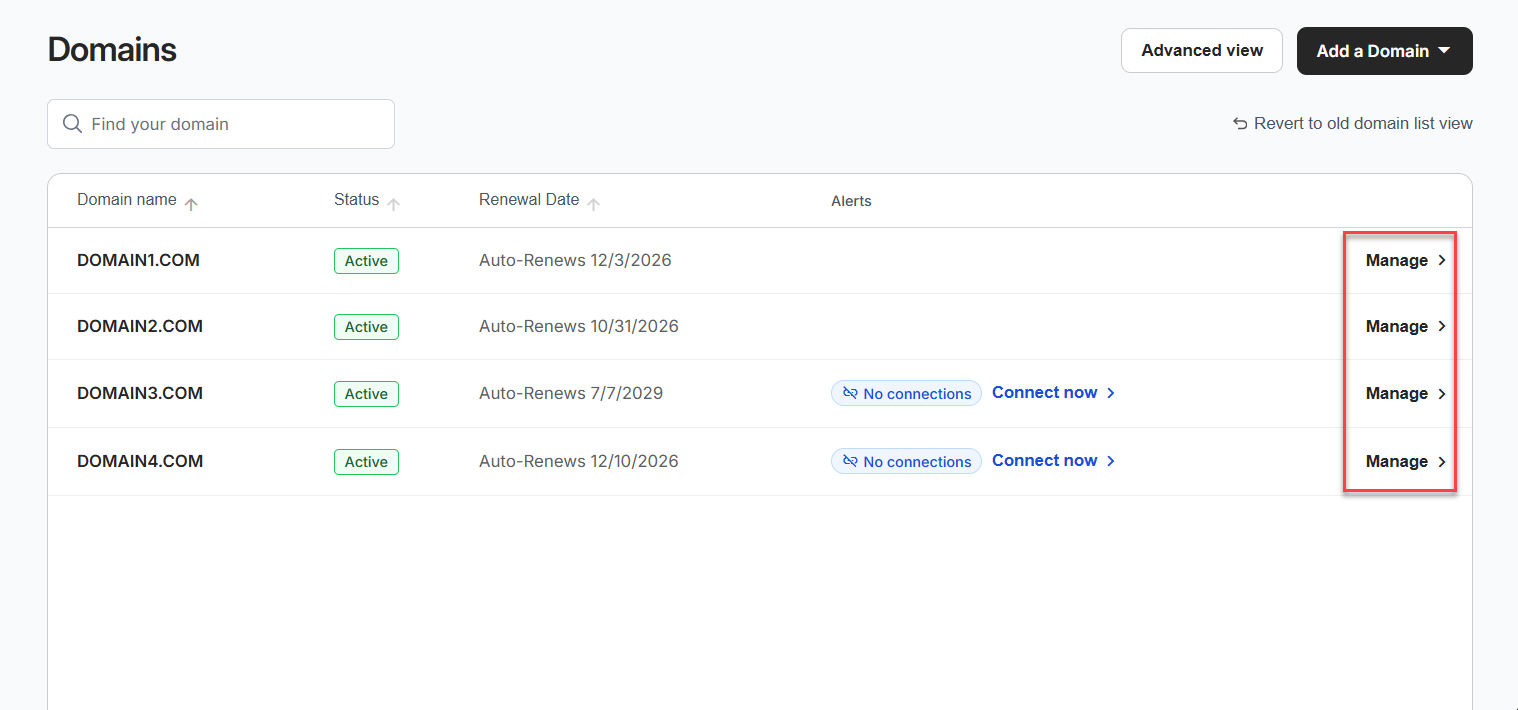Click the Domains page heading
Screen dimensions: 1518x710
112,49
